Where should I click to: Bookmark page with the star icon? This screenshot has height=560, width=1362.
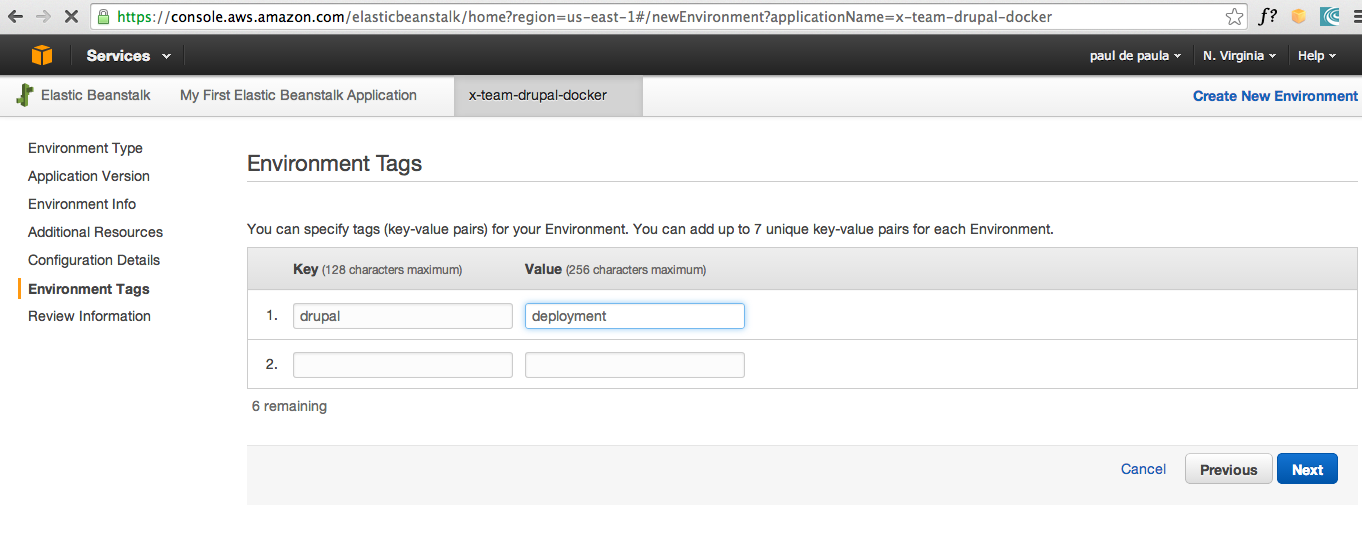[1235, 16]
